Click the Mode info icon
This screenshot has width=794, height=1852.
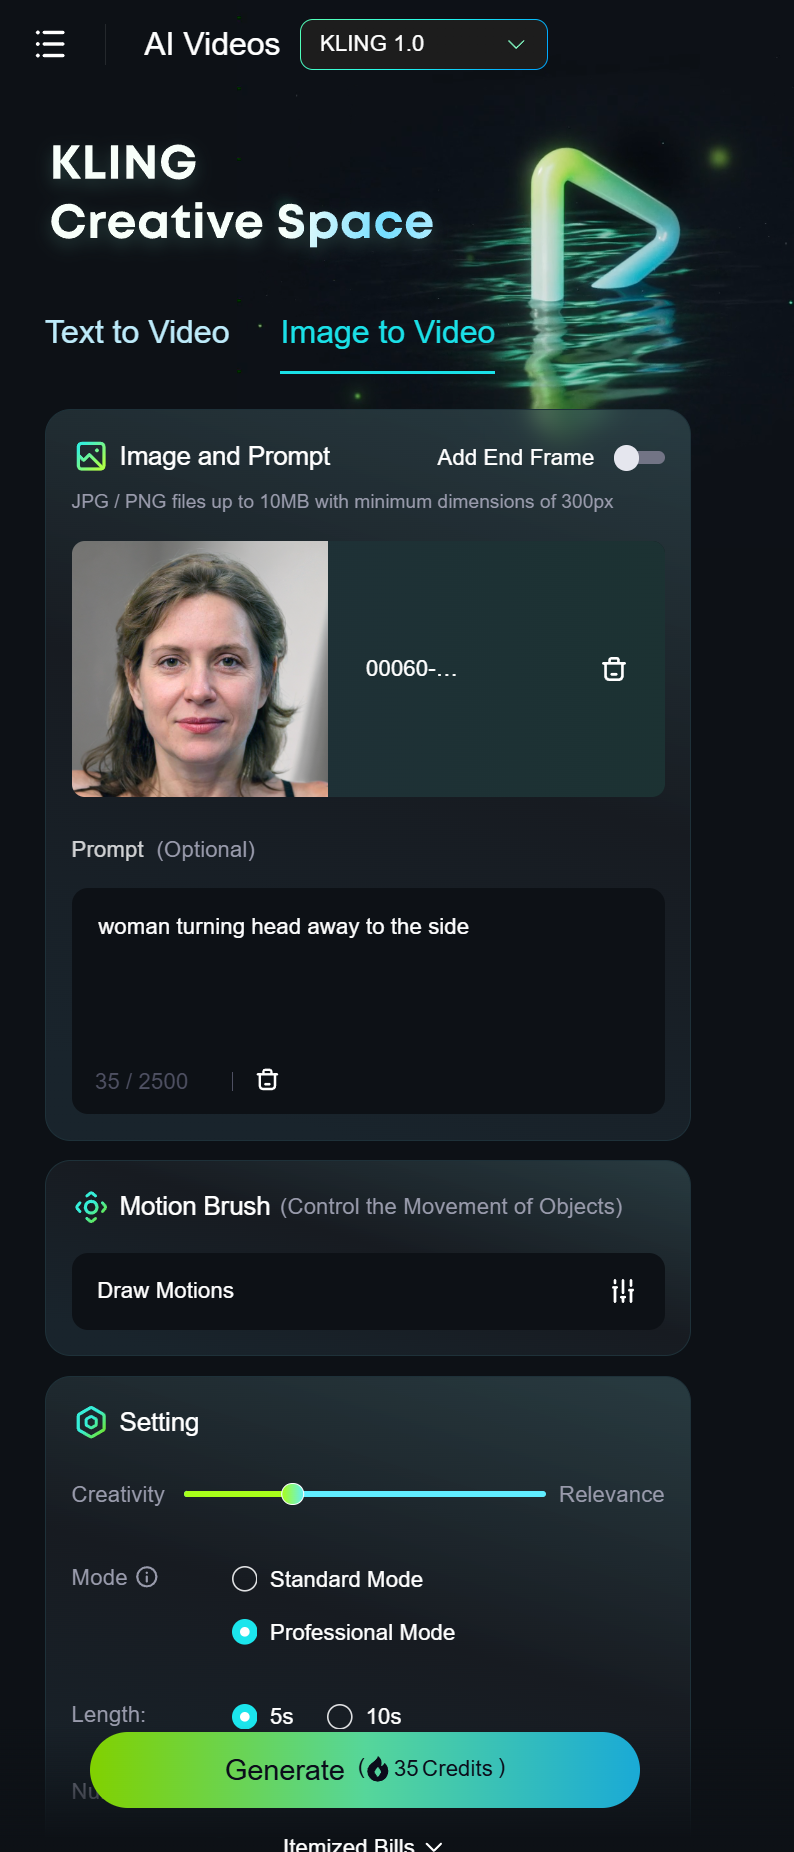147,1577
